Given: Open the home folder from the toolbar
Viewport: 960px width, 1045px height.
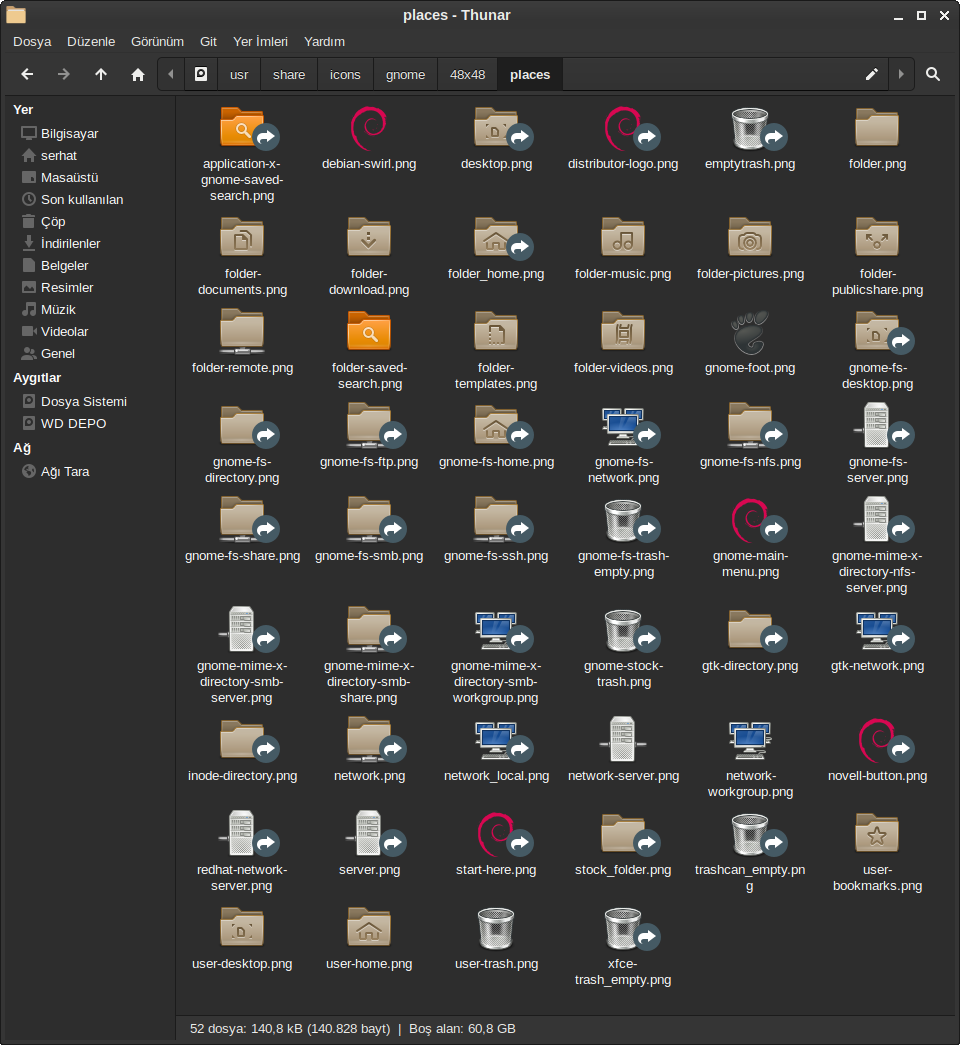Looking at the screenshot, I should pyautogui.click(x=138, y=74).
